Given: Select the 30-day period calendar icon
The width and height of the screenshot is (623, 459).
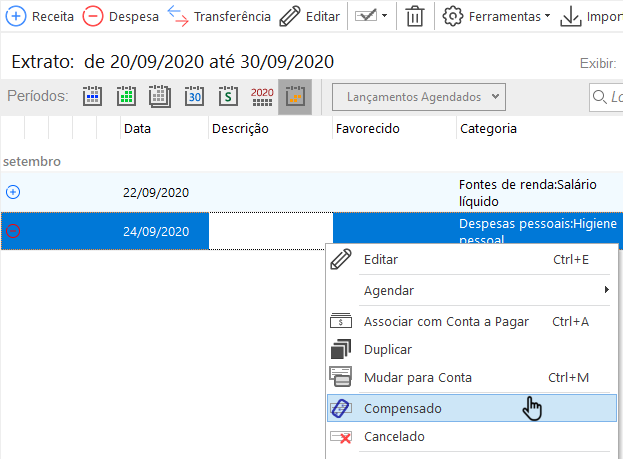Looking at the screenshot, I should (195, 97).
